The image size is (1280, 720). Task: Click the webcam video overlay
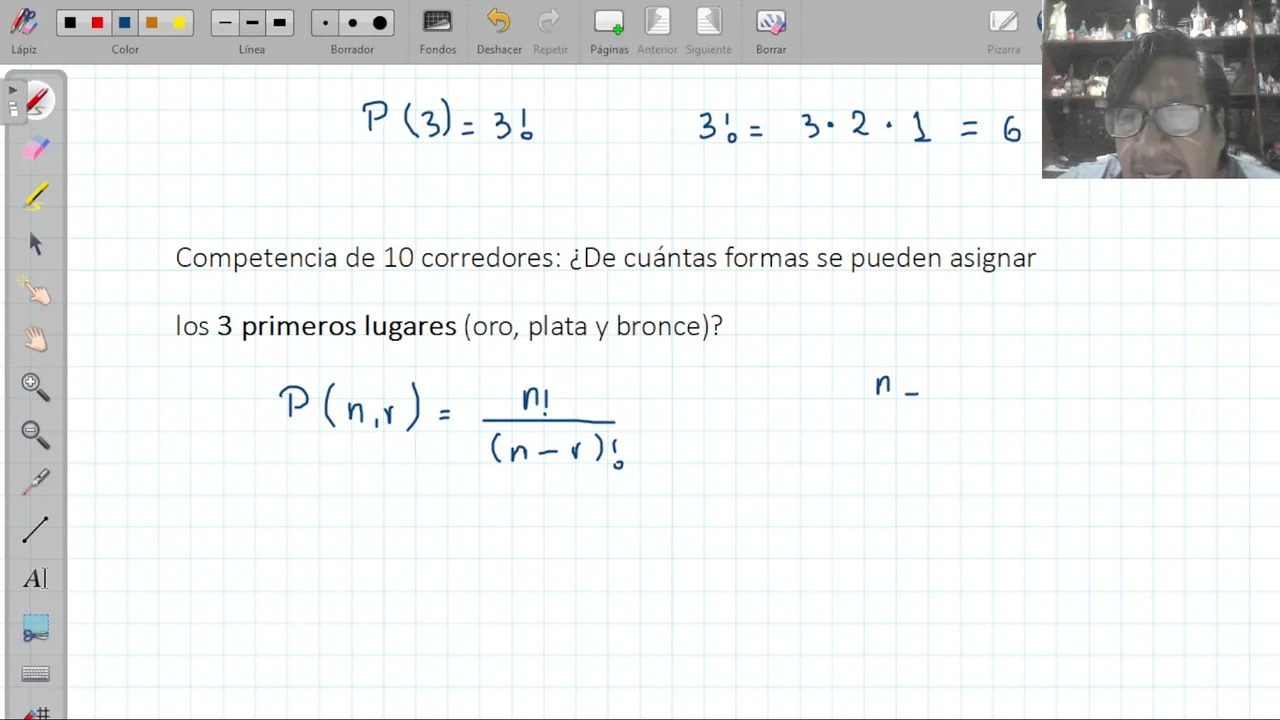[1161, 89]
